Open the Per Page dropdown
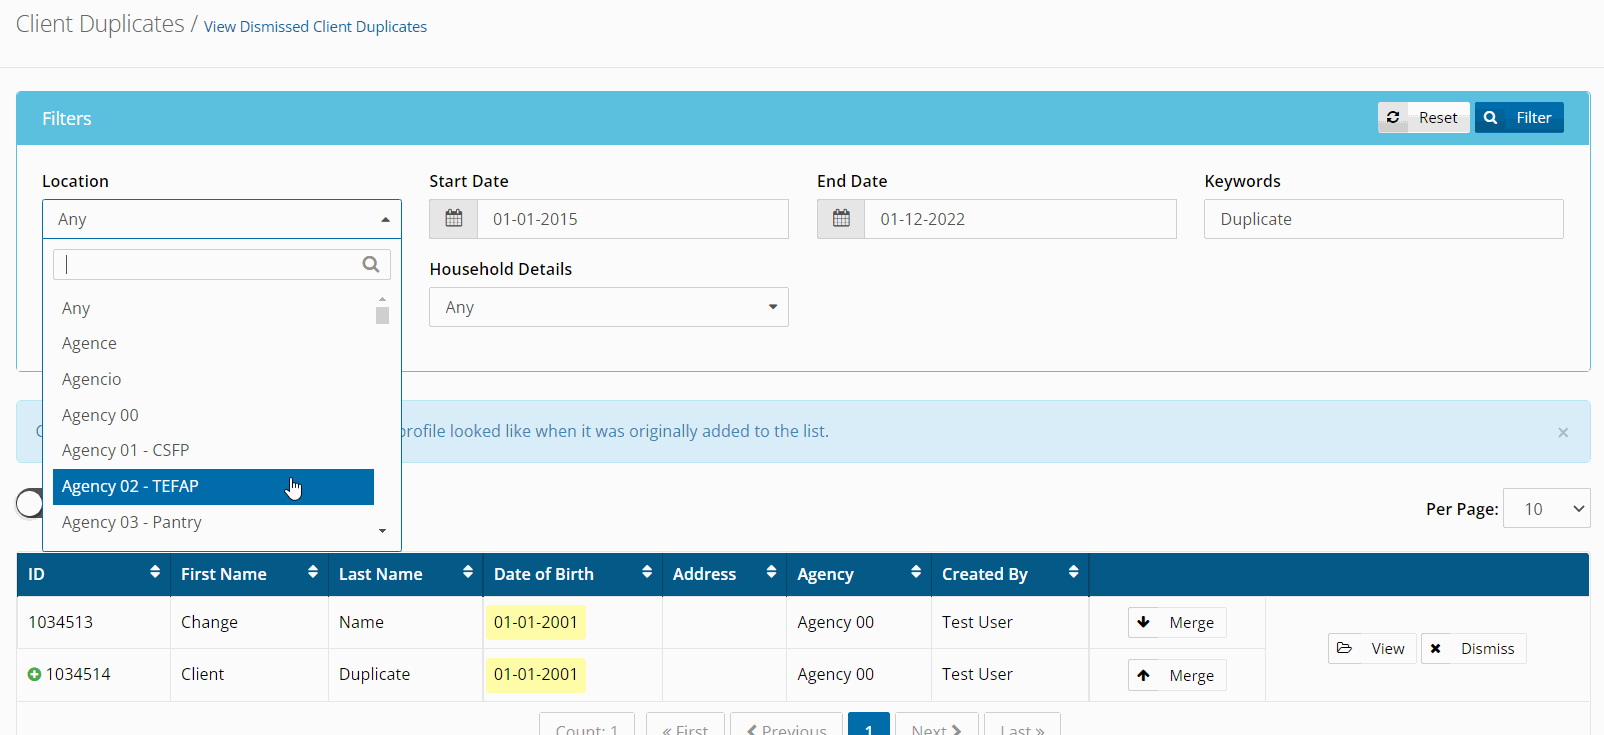Image resolution: width=1604 pixels, height=735 pixels. coord(1546,509)
